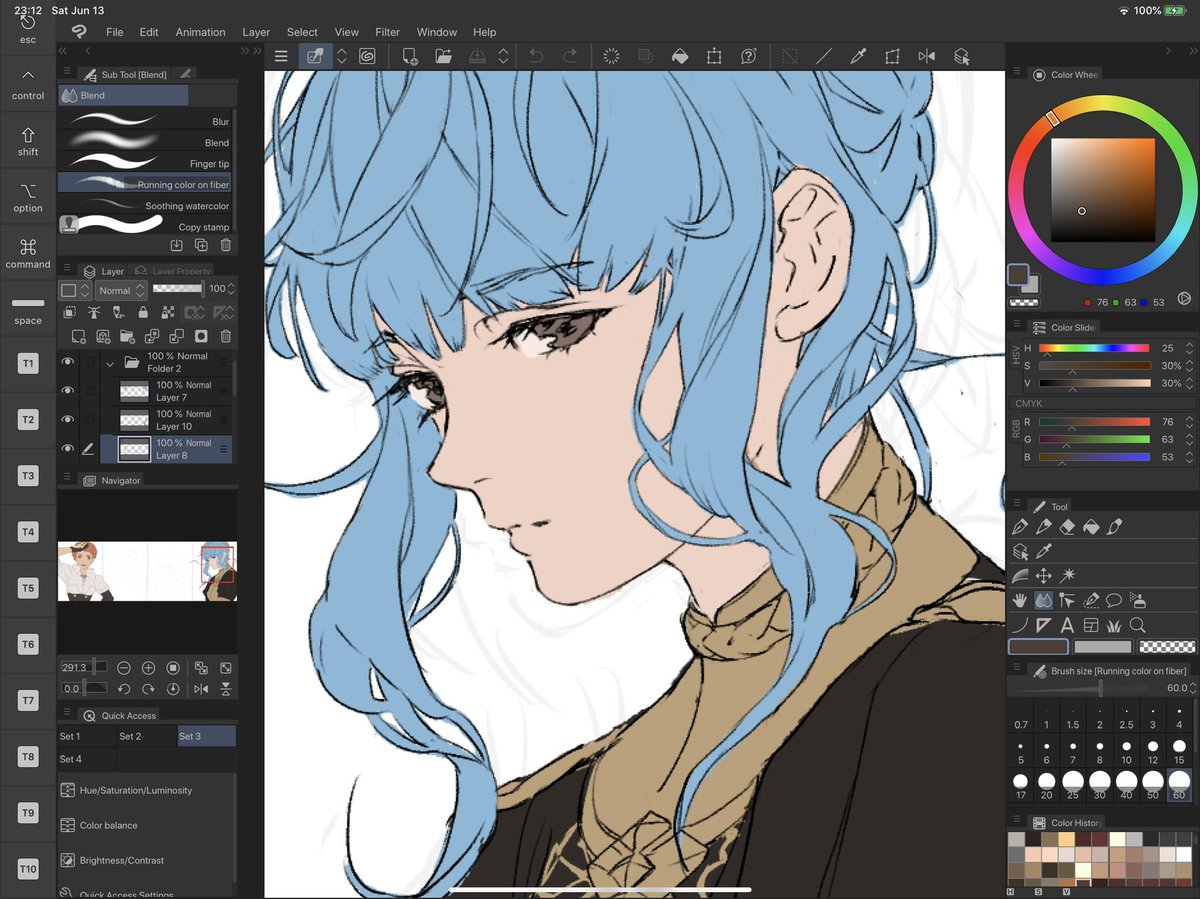Select the Finger tip sub tool
Image resolution: width=1200 pixels, height=899 pixels.
[145, 163]
